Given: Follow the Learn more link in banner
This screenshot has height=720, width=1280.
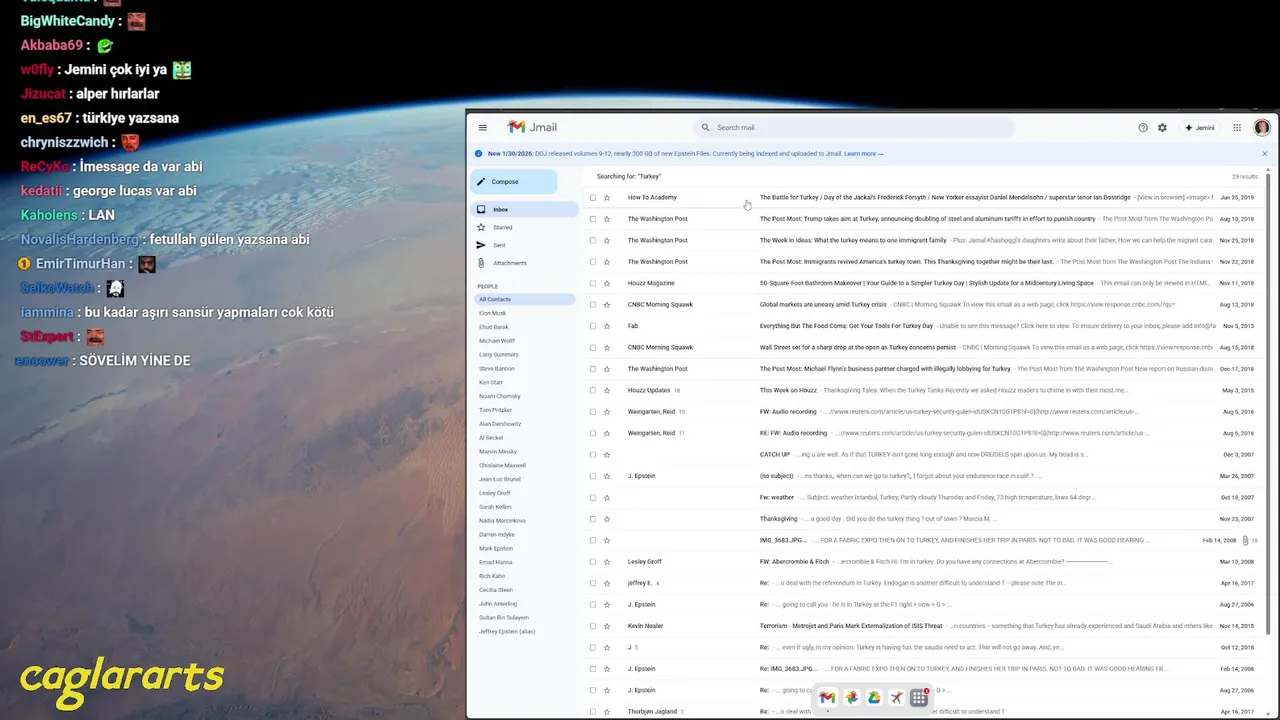Looking at the screenshot, I should point(864,154).
